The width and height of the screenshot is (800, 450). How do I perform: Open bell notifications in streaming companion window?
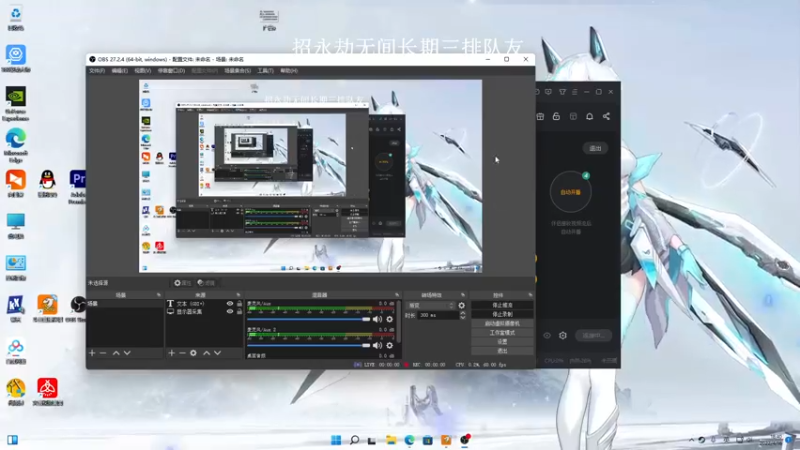coord(589,116)
